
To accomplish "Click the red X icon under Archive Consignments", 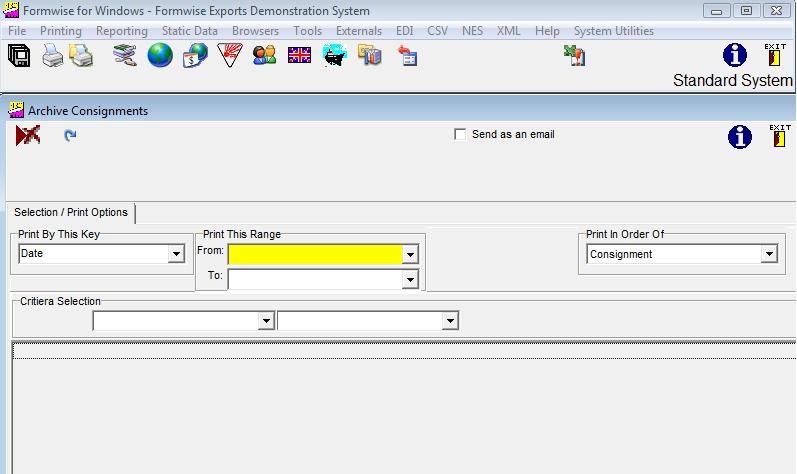I will [28, 136].
